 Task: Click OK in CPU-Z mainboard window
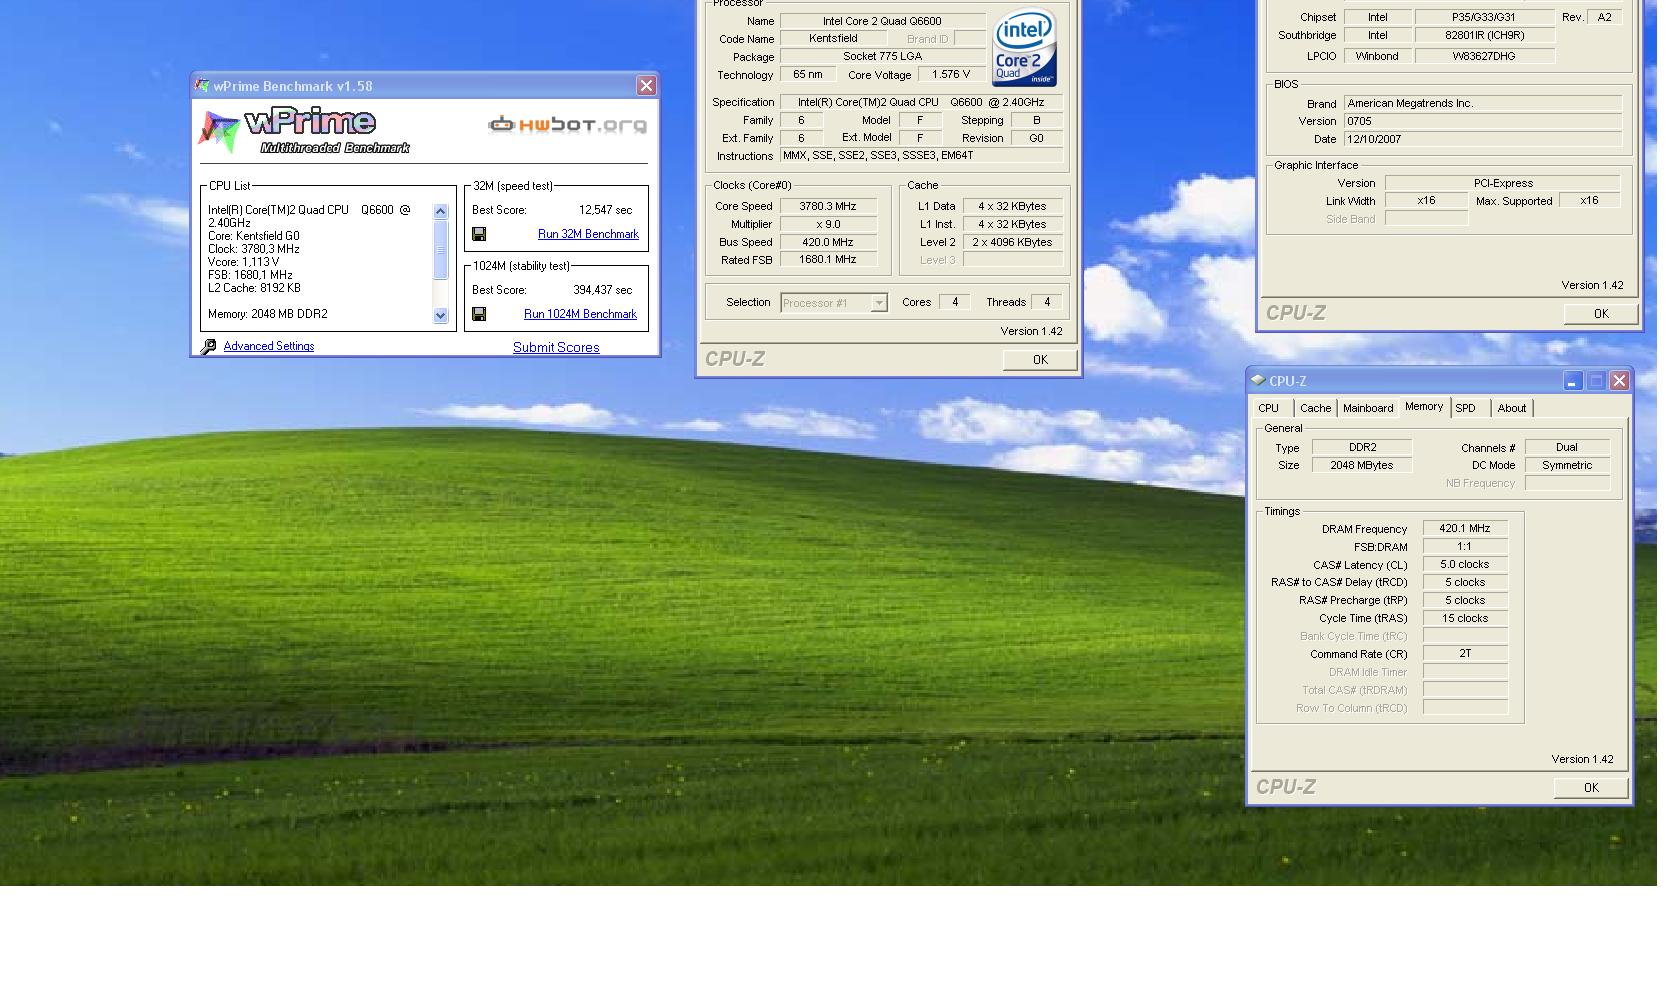[1601, 314]
